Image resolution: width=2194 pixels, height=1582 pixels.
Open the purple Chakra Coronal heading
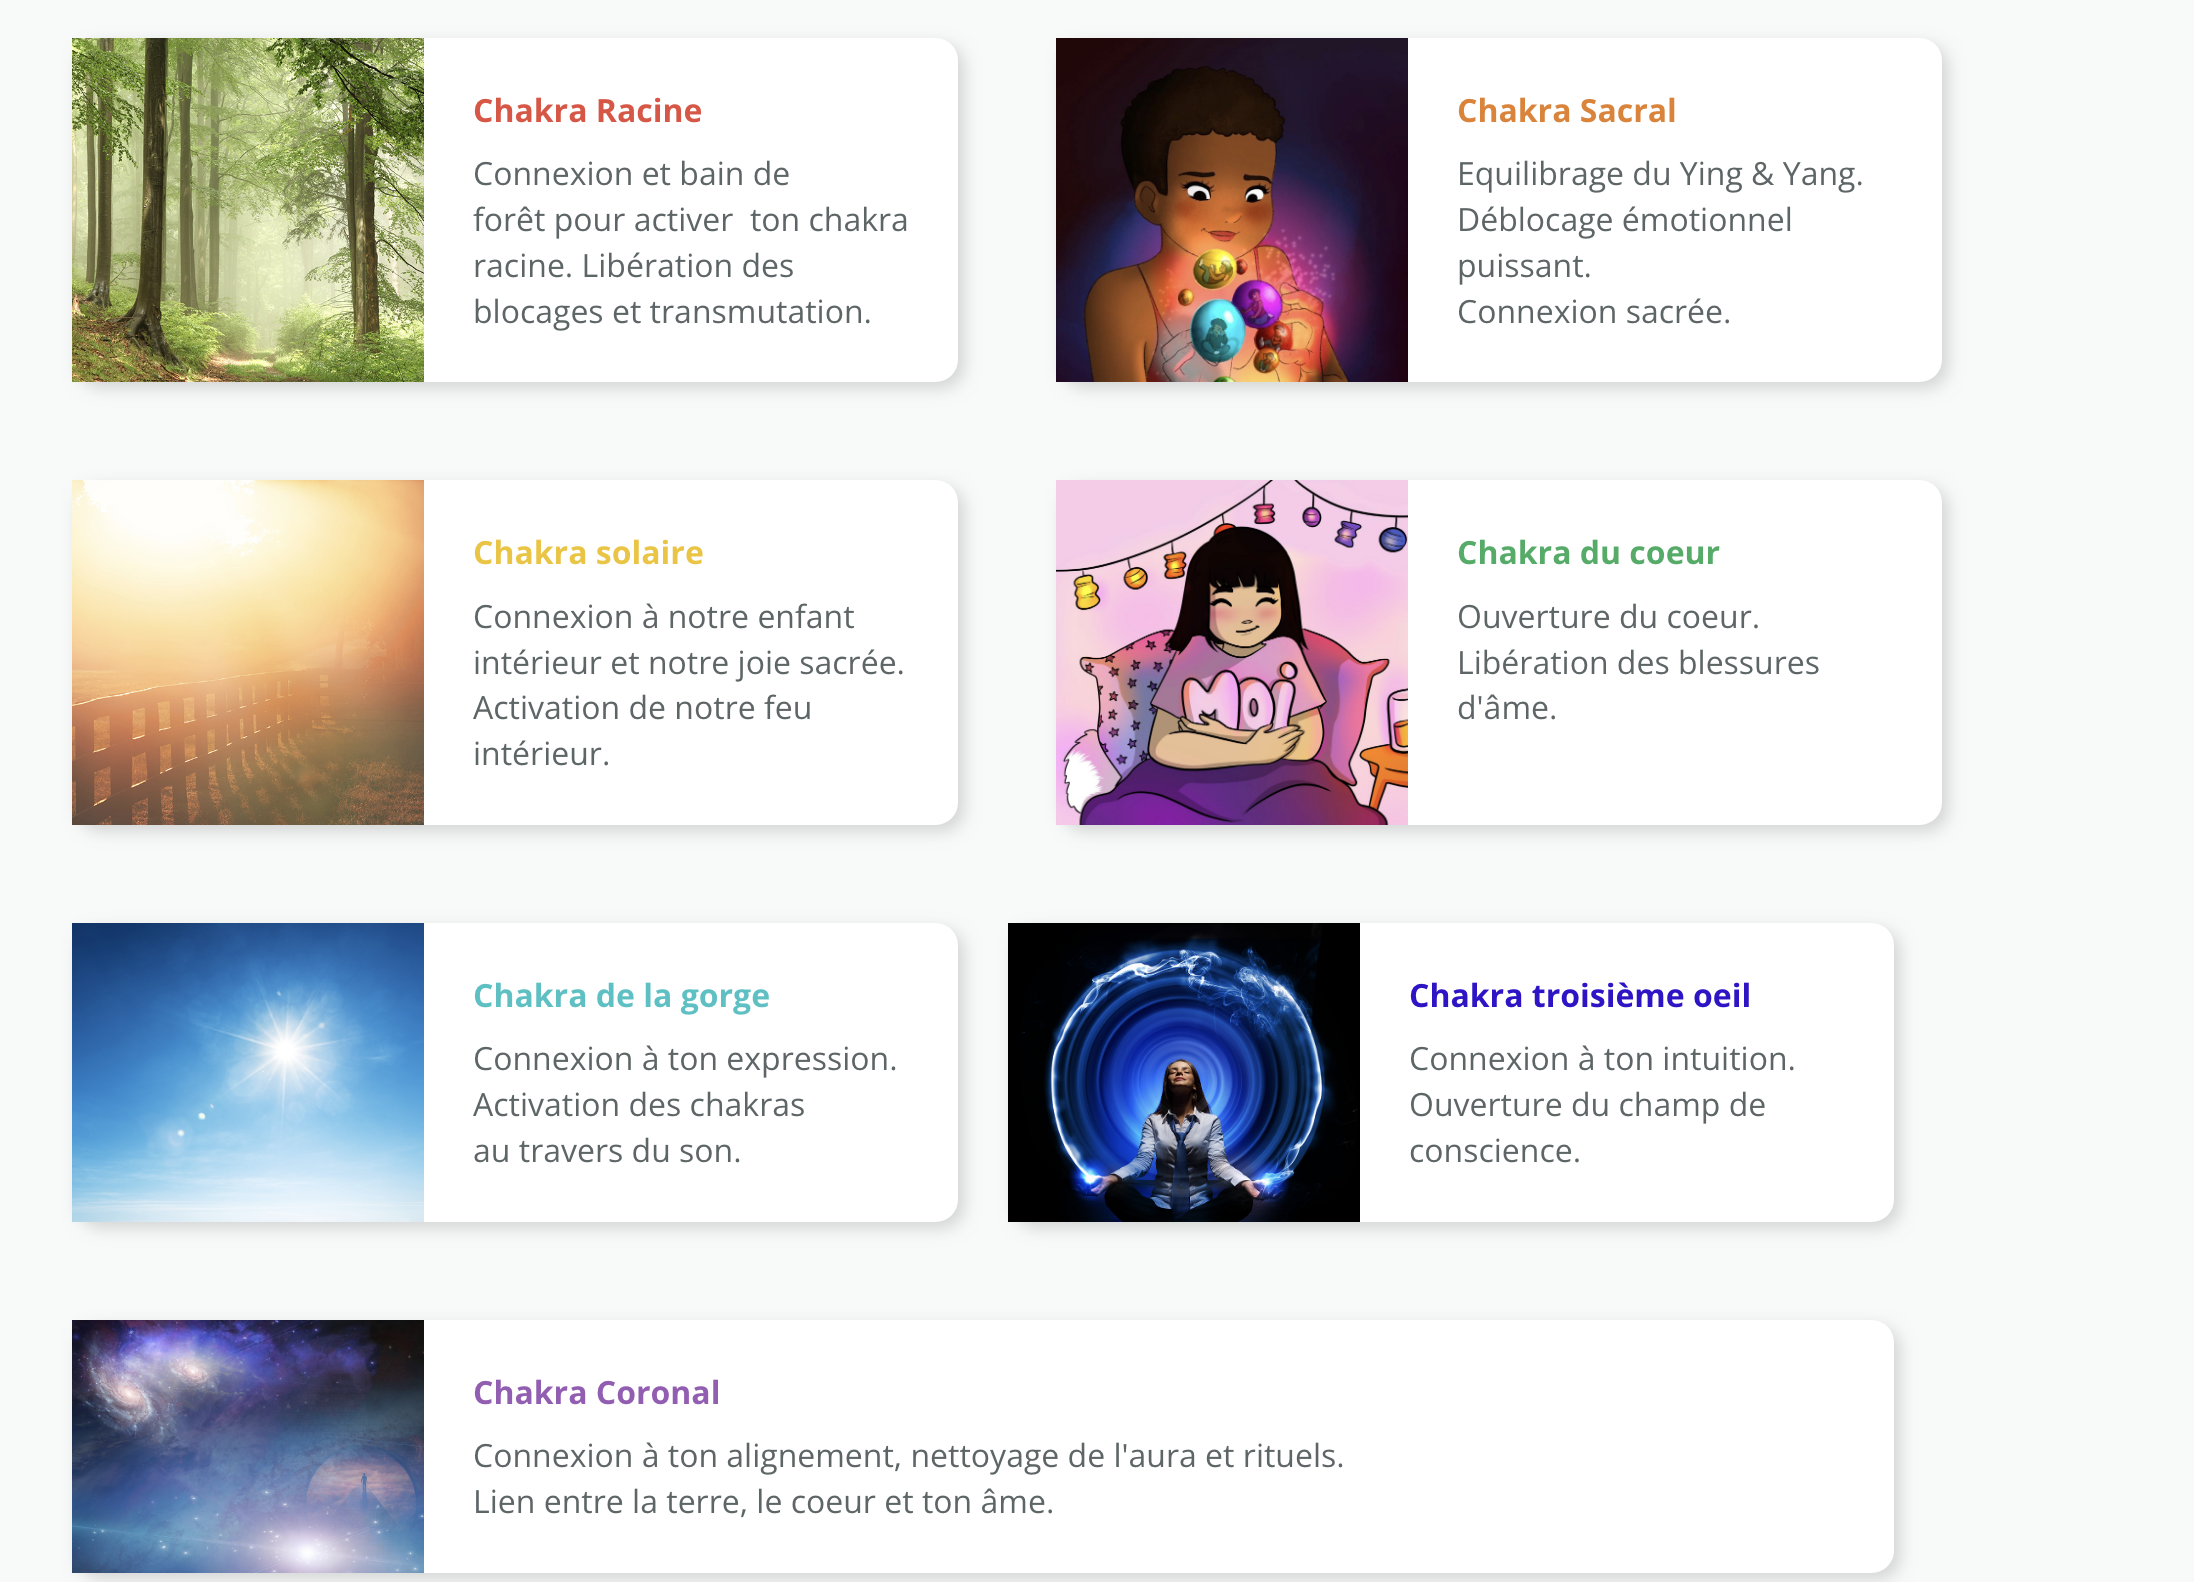[x=596, y=1393]
